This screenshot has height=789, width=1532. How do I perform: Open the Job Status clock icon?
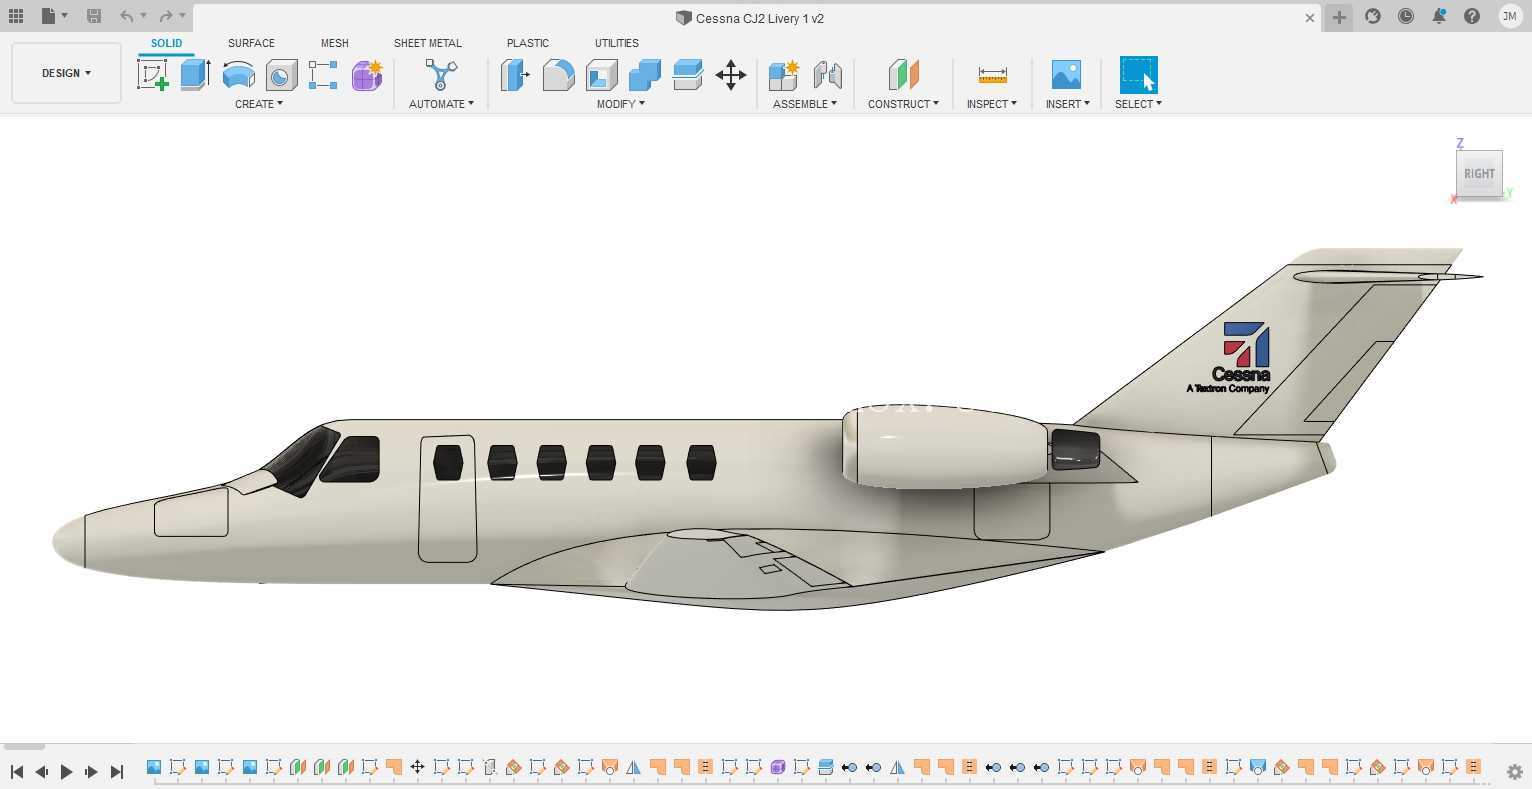point(1406,16)
